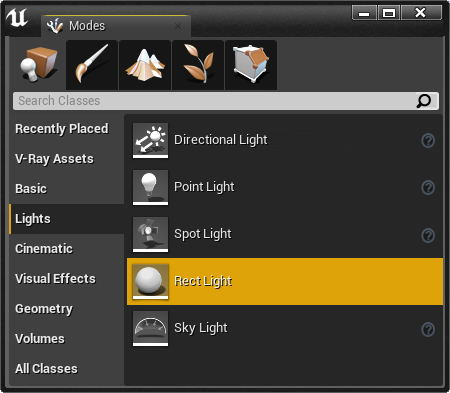
Task: Open the Recently Placed category
Action: click(62, 129)
